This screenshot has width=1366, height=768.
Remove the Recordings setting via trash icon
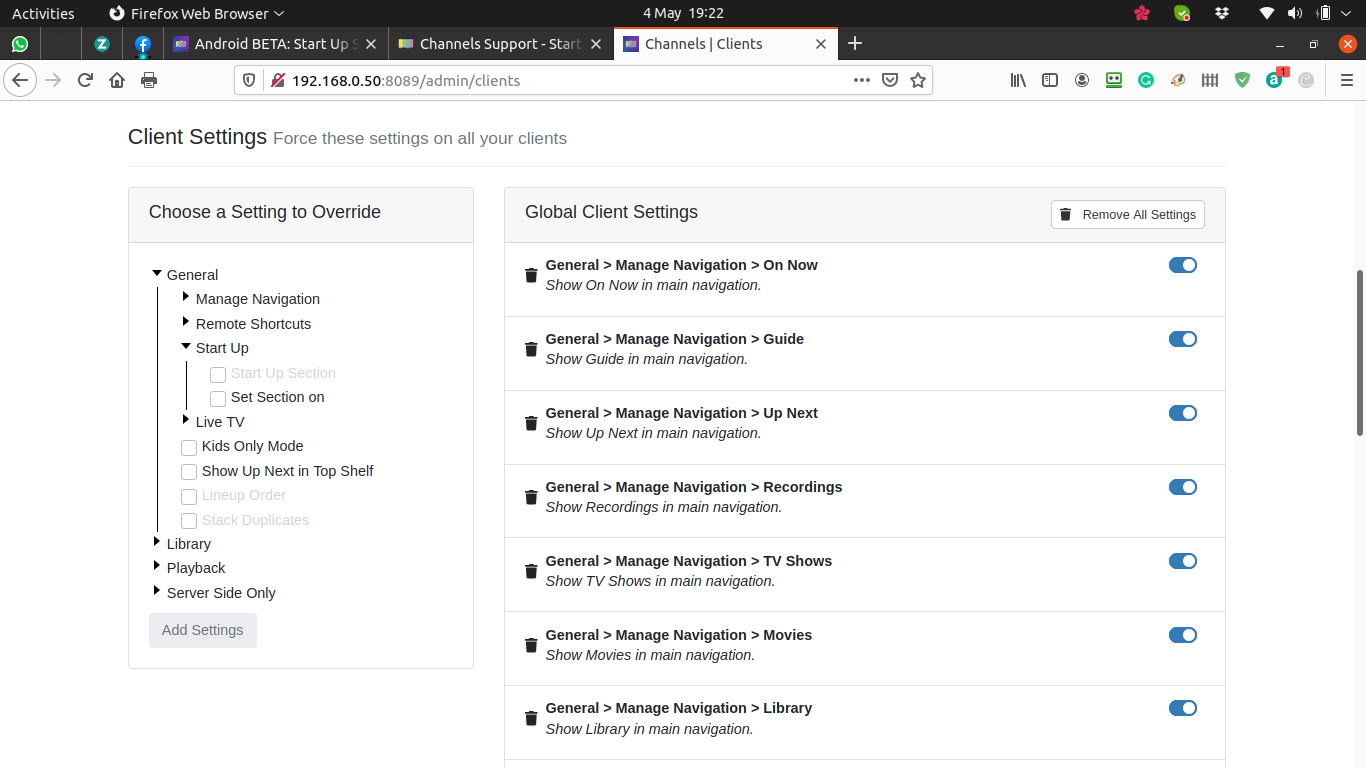coord(531,497)
